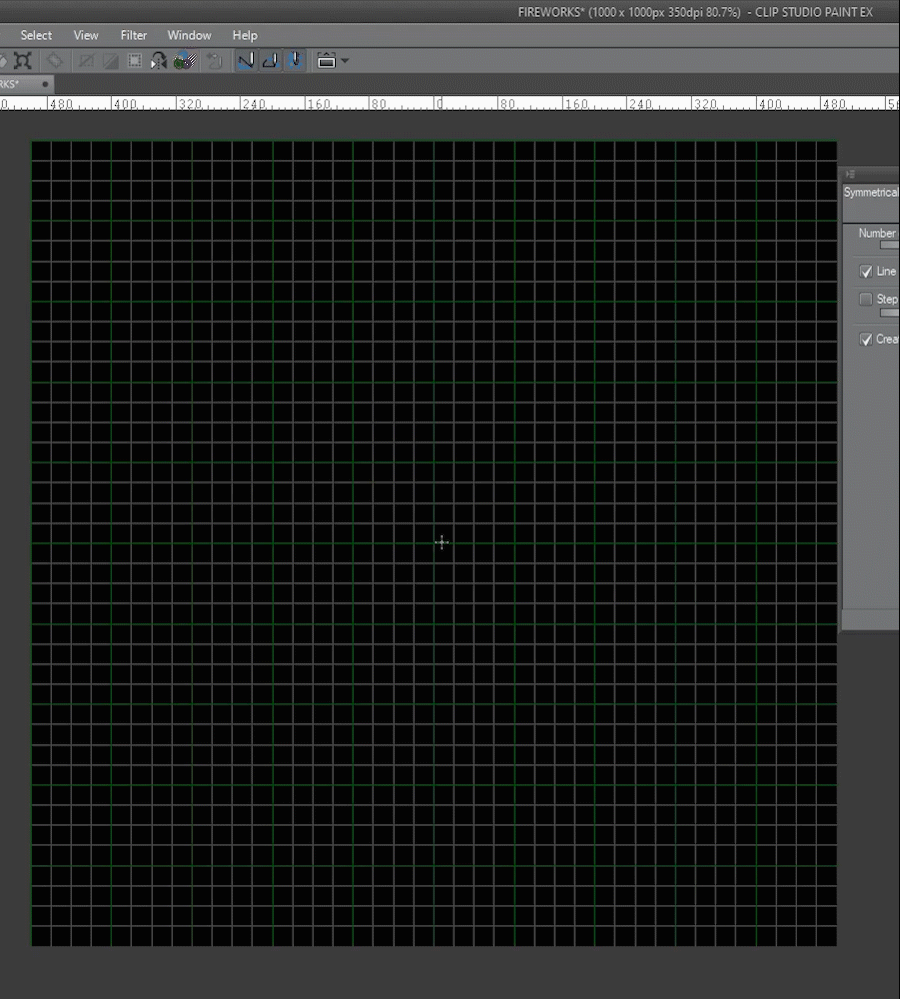
Task: Click the center crosshair on canvas
Action: pyautogui.click(x=442, y=542)
